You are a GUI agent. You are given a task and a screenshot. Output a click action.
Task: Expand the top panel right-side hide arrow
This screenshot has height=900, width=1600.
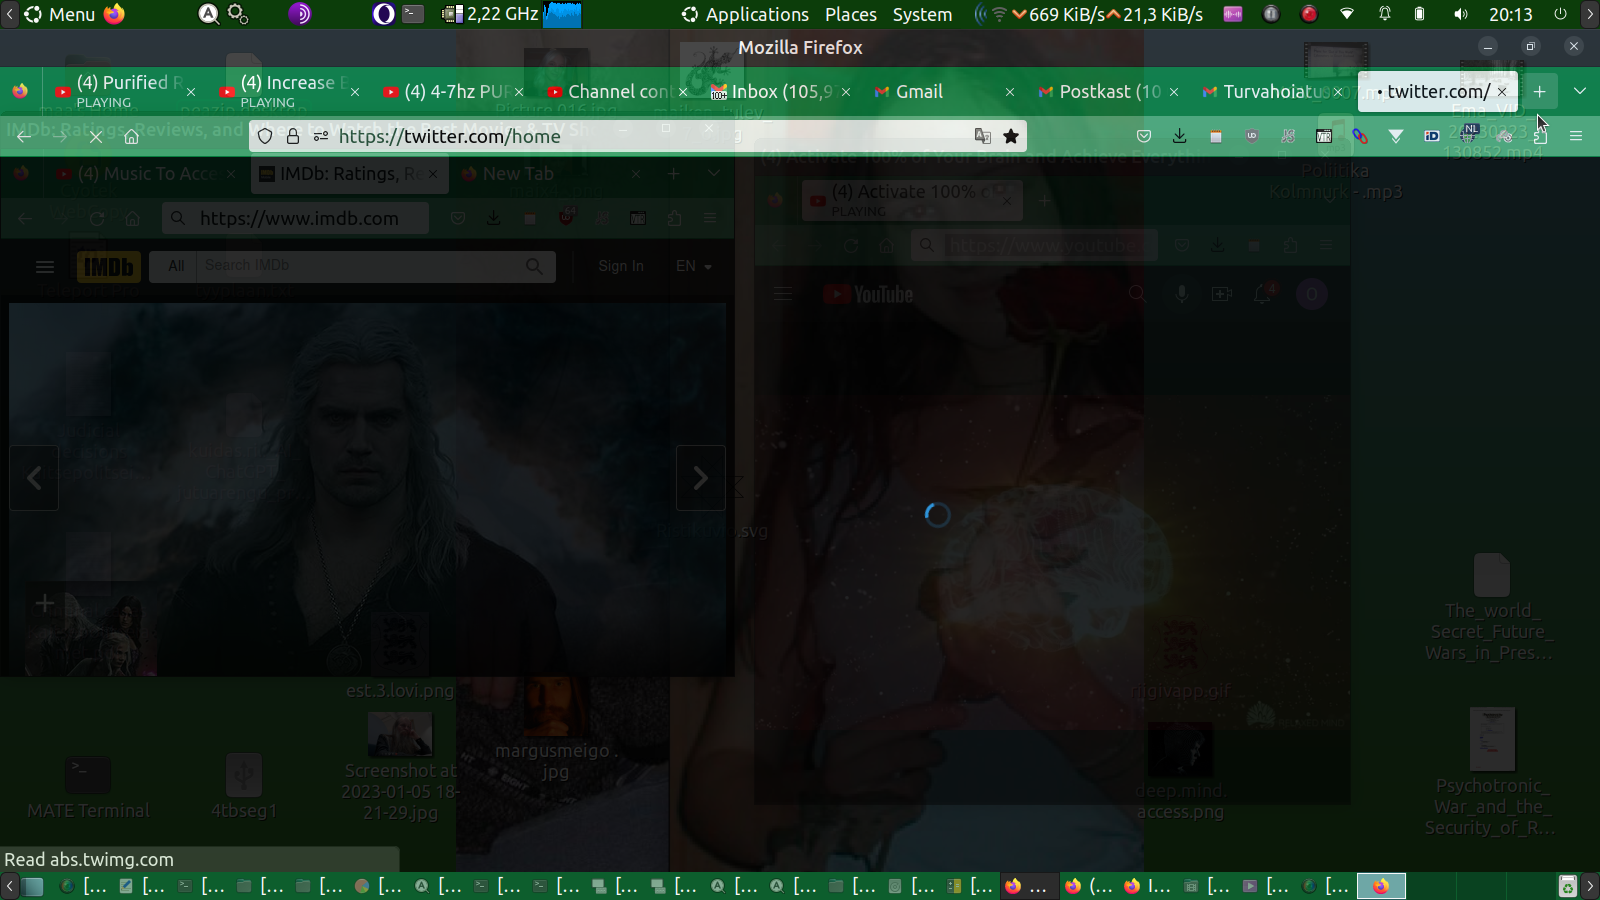tap(1590, 14)
